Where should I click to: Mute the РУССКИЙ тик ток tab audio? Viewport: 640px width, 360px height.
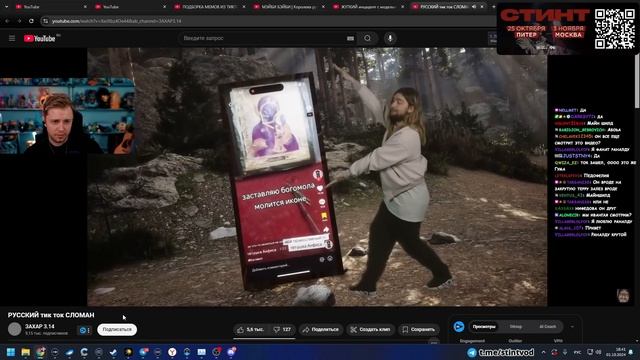474,7
